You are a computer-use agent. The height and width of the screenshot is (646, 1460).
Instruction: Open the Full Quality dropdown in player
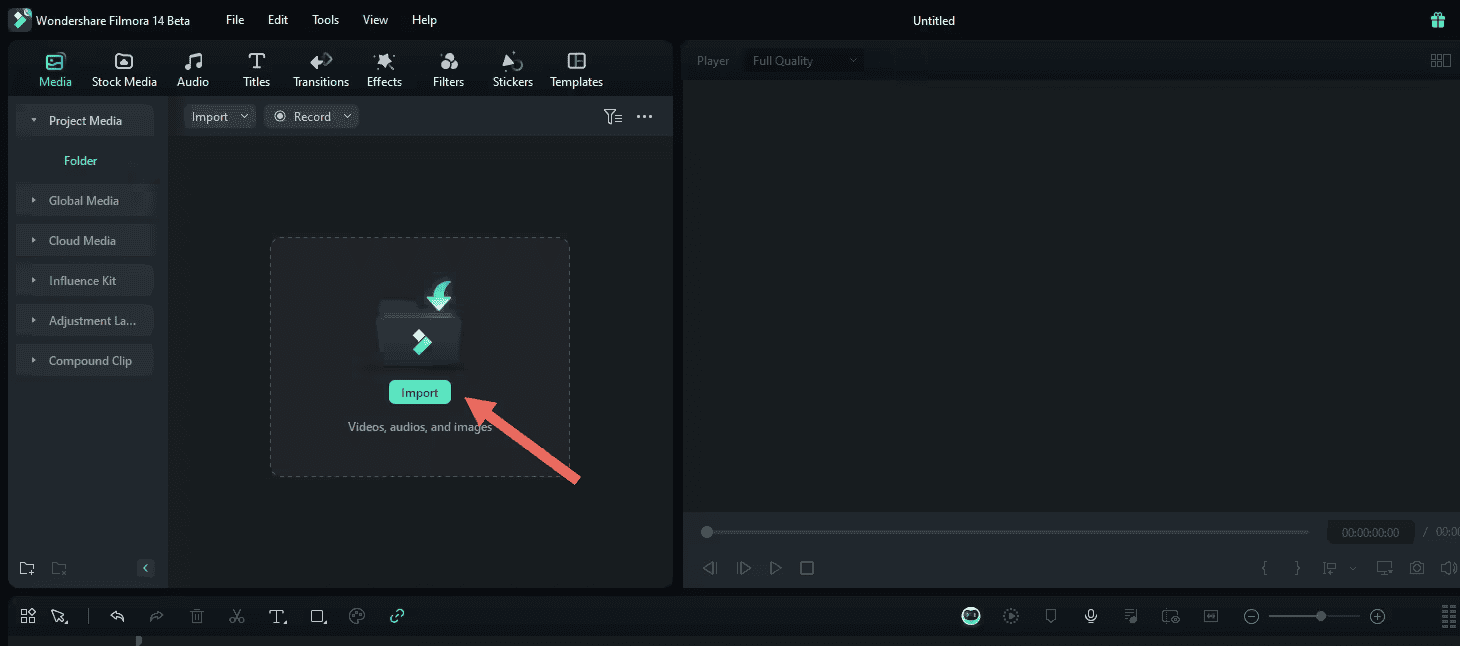pyautogui.click(x=804, y=61)
